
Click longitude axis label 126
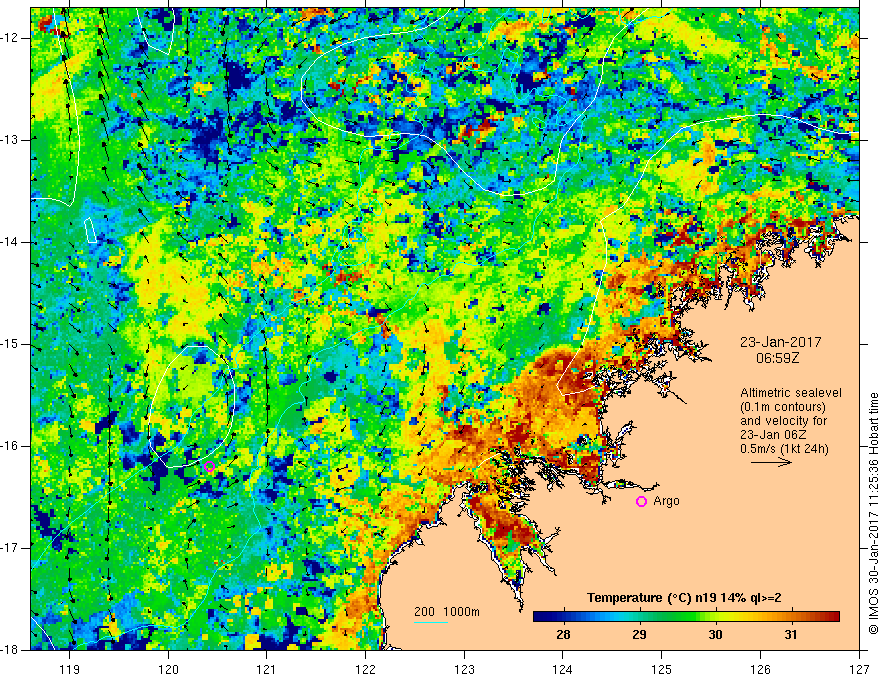(760, 669)
